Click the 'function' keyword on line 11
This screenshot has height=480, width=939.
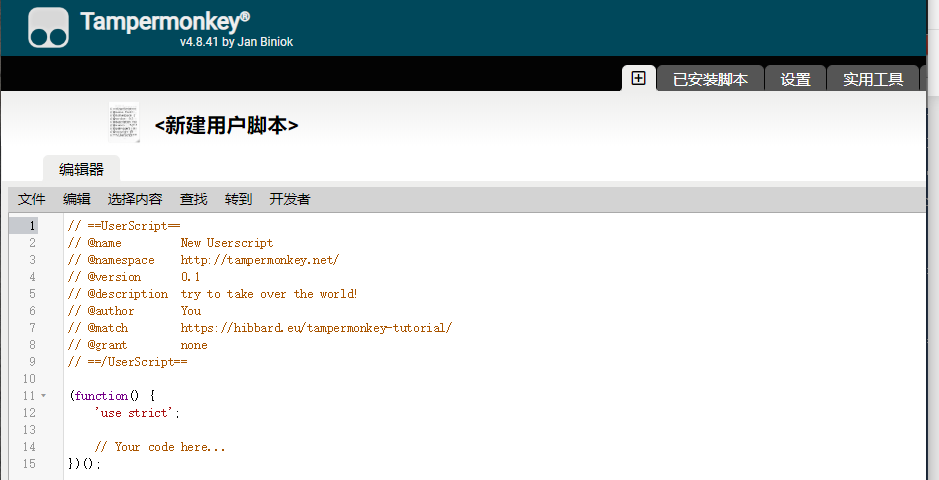pos(101,396)
